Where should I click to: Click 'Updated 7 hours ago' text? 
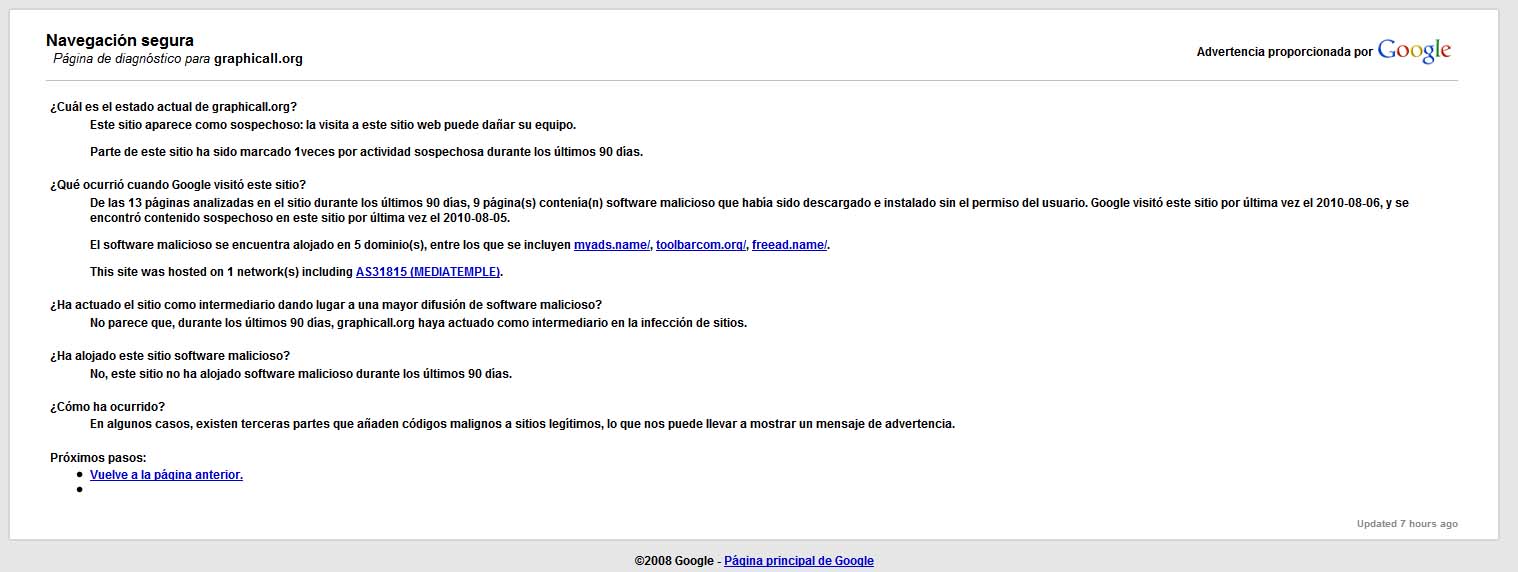pos(1407,524)
